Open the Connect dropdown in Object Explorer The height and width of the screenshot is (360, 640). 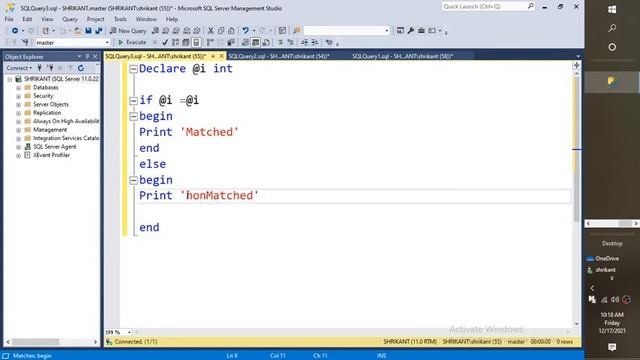pos(19,68)
